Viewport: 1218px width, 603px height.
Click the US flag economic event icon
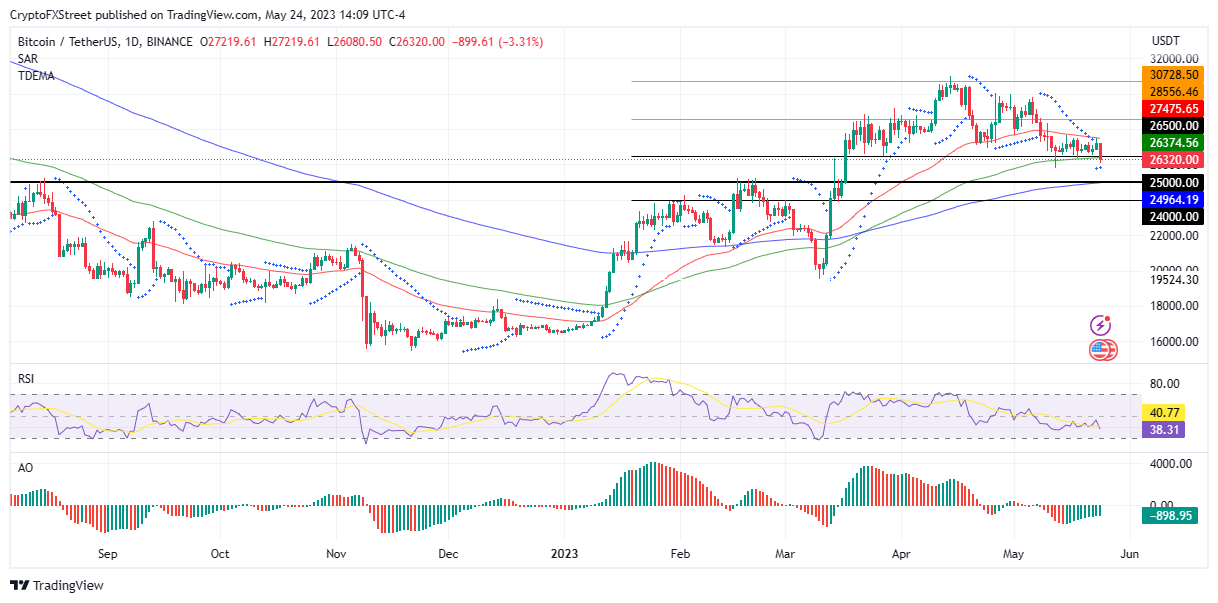(x=1102, y=350)
